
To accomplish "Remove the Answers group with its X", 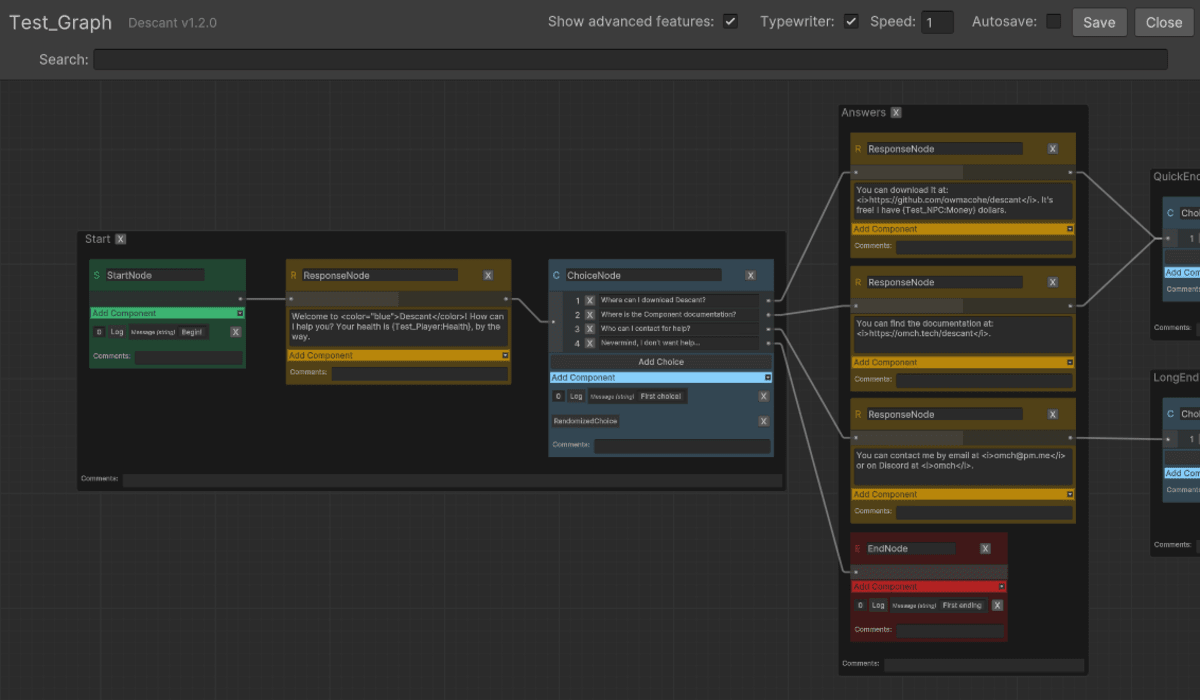I will point(896,113).
